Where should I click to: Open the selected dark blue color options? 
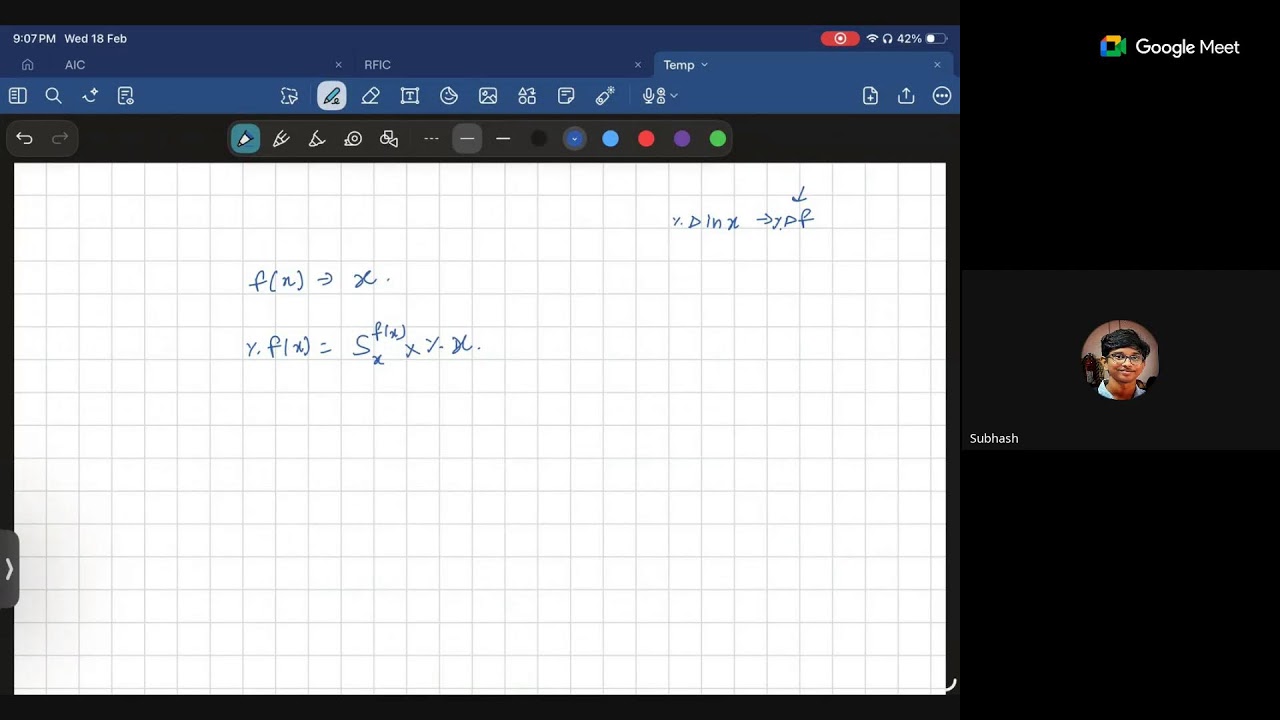point(574,139)
